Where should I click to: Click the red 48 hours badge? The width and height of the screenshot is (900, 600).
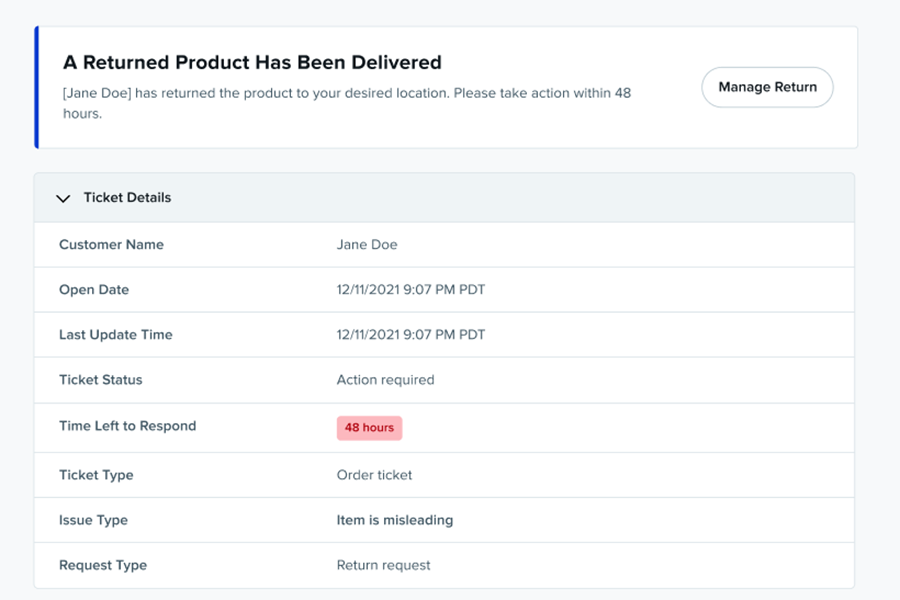(x=369, y=428)
